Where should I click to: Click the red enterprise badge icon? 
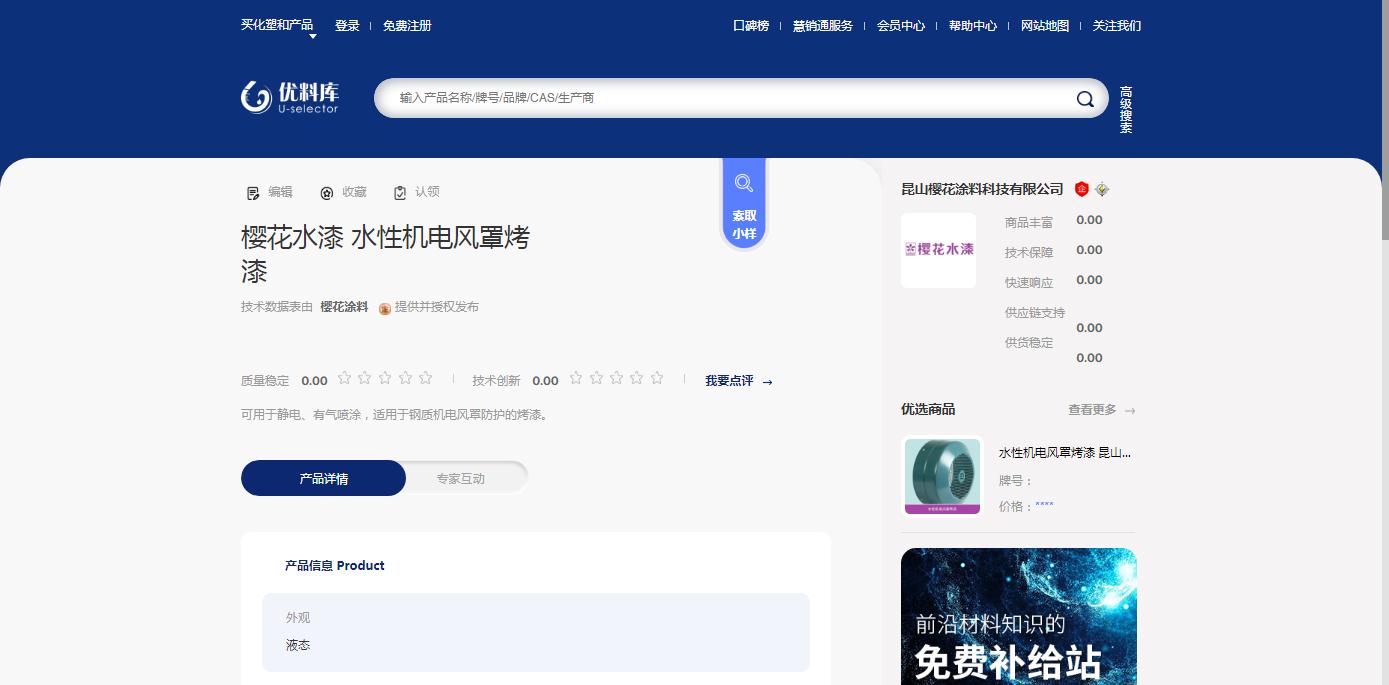1082,189
